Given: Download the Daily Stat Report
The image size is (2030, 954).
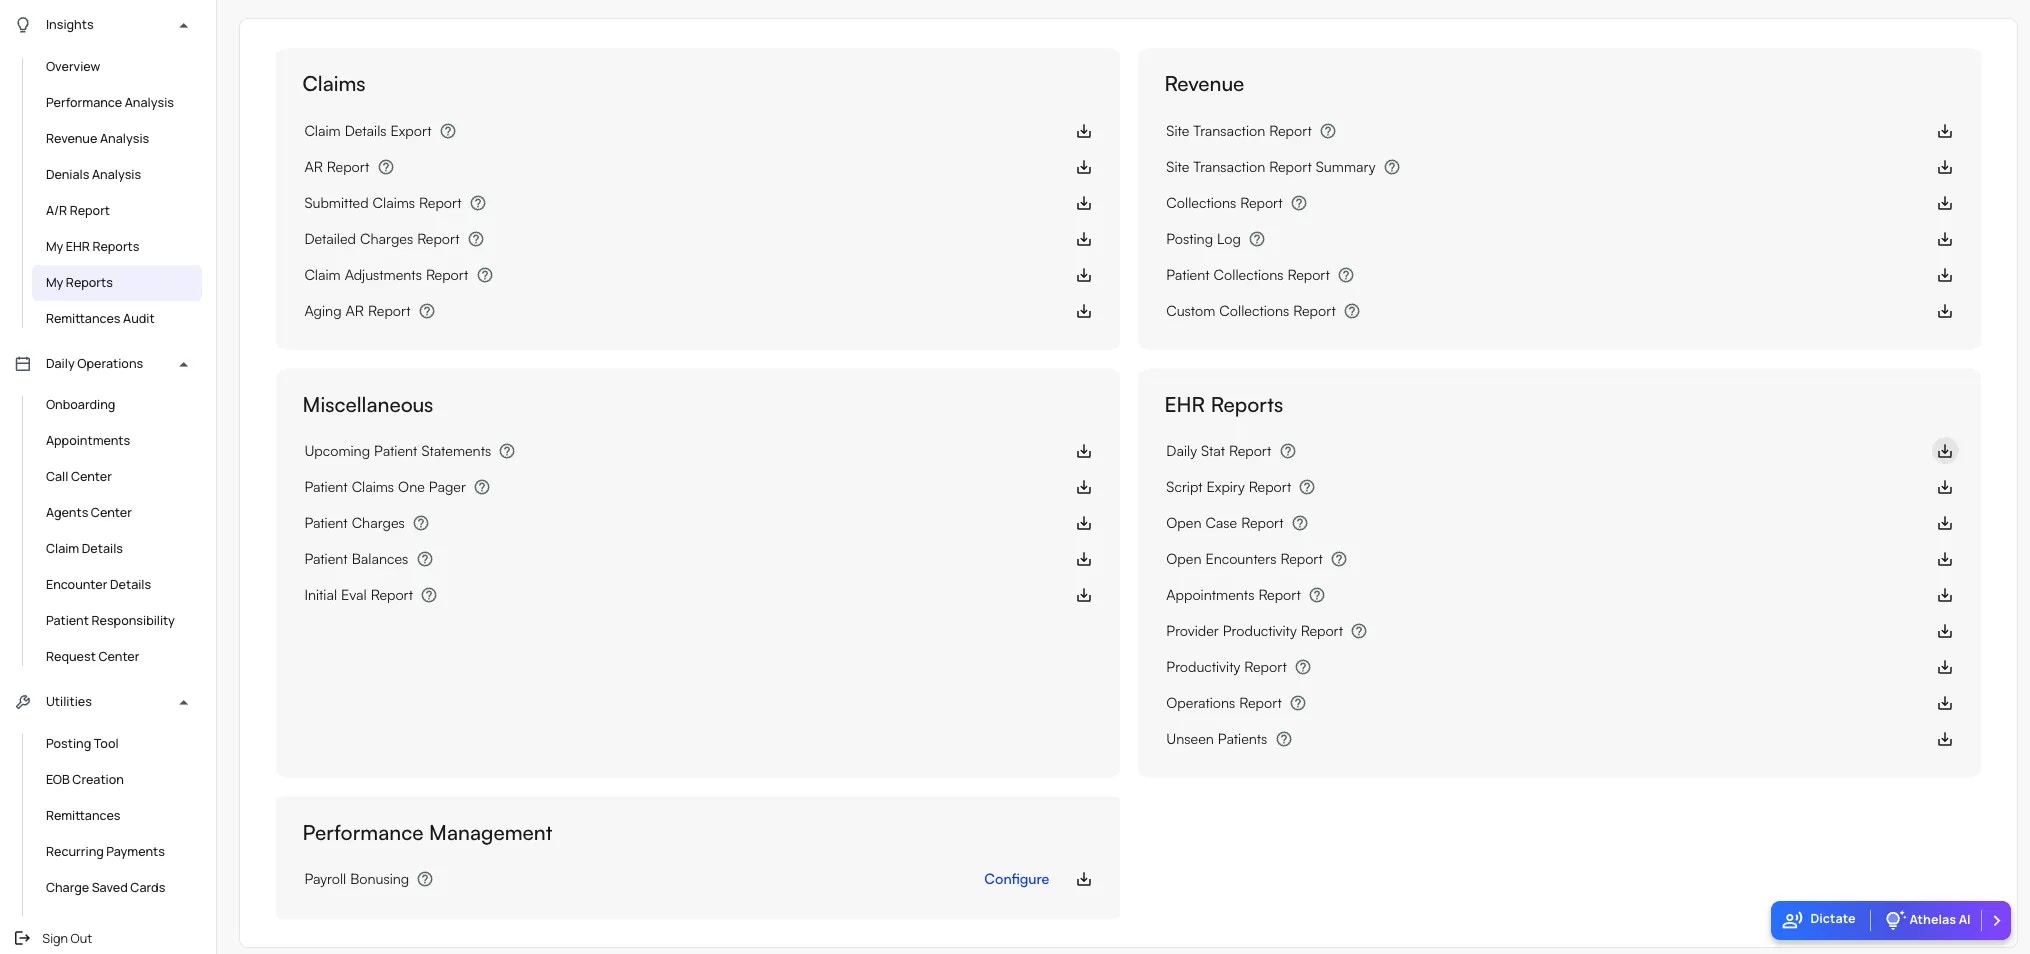Looking at the screenshot, I should [x=1944, y=451].
